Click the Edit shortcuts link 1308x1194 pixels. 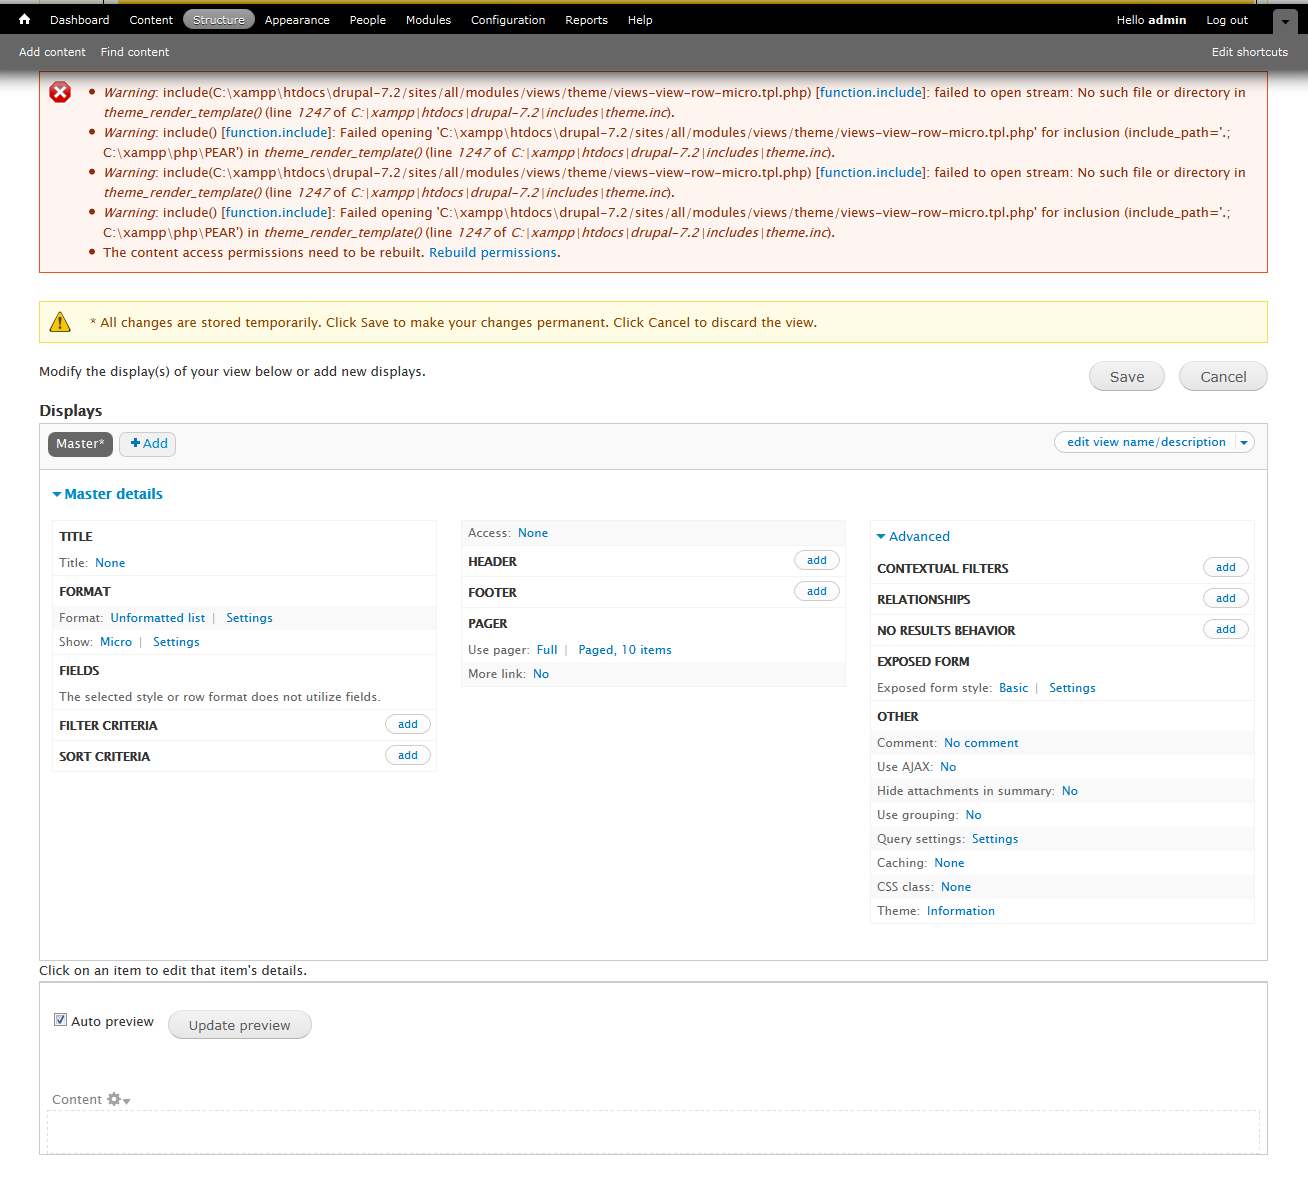[1249, 52]
